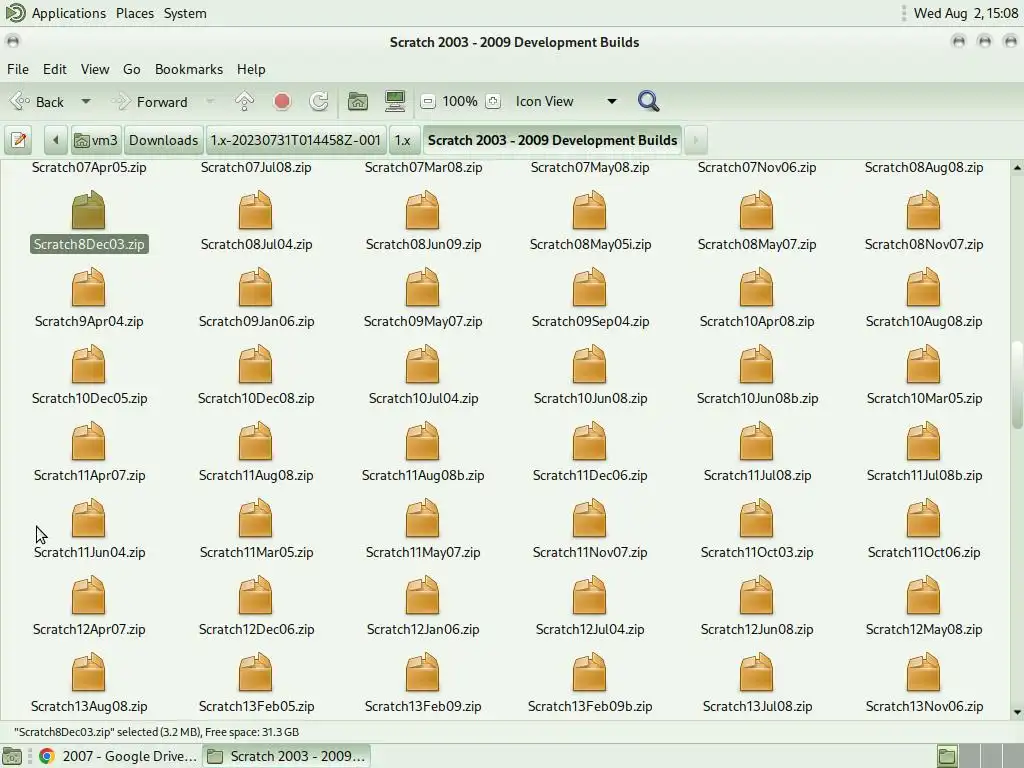The image size is (1024, 768).
Task: Select the Scratch13Feb09b.zip archive icon
Action: pyautogui.click(x=590, y=673)
